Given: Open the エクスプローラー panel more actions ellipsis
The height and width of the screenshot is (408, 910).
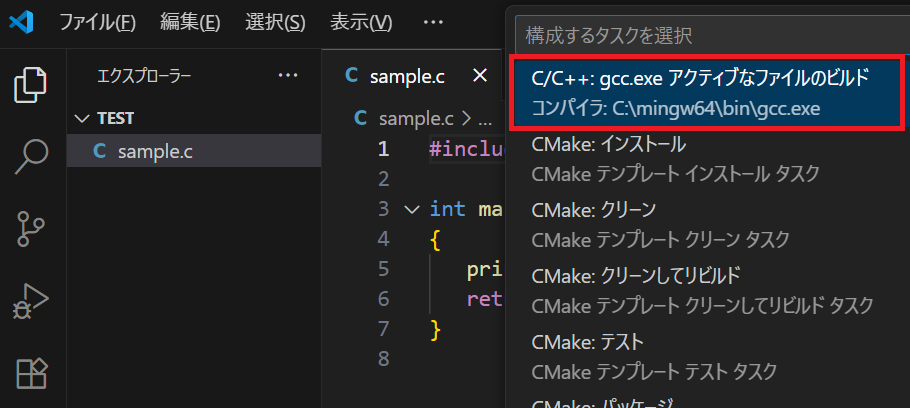Looking at the screenshot, I should (x=288, y=76).
